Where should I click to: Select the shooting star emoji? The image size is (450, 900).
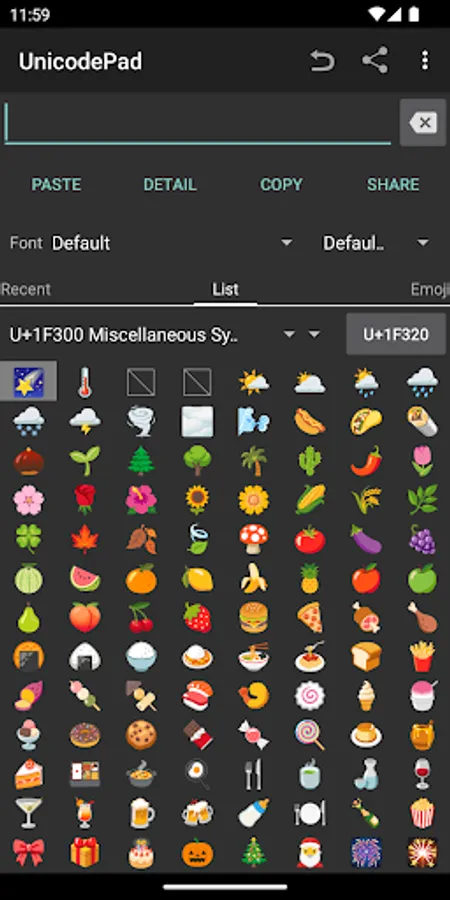(28, 382)
